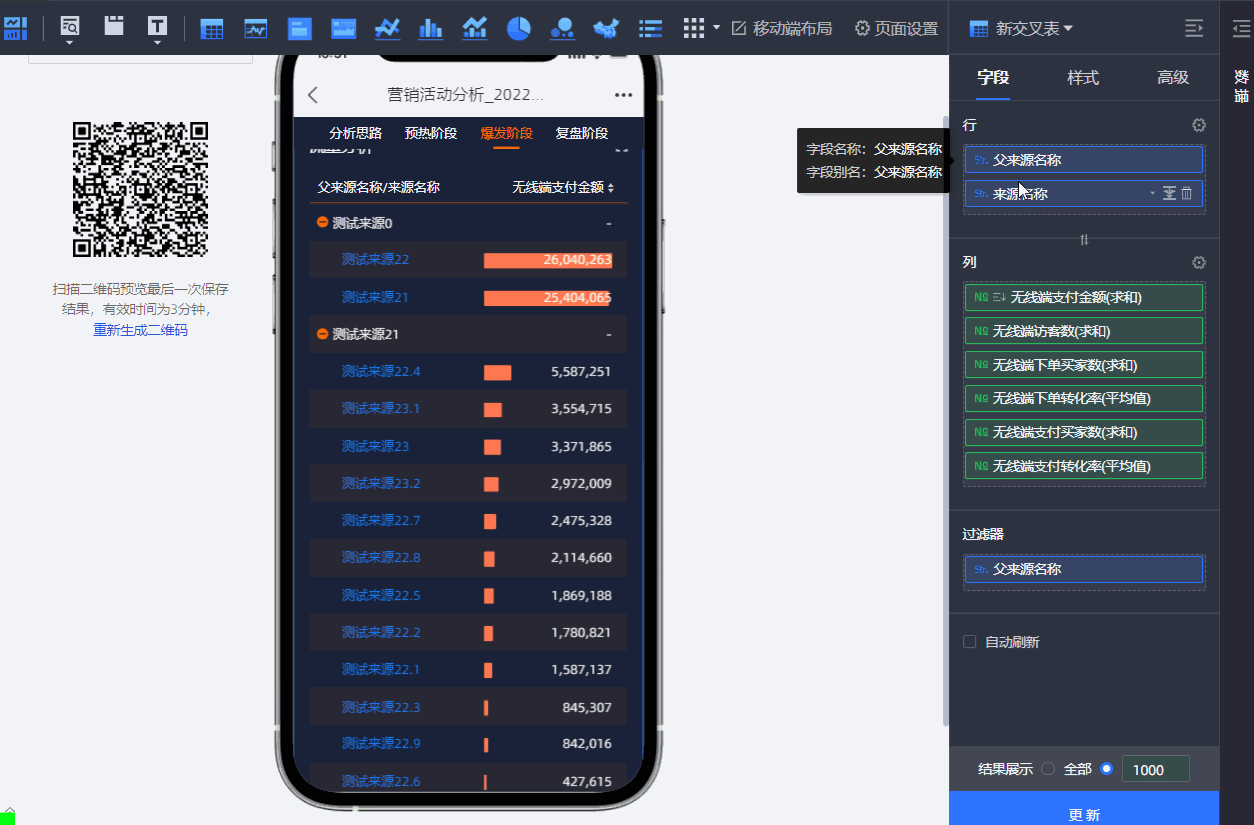
Task: Select the bubble chart toolbar icon
Action: (x=562, y=29)
